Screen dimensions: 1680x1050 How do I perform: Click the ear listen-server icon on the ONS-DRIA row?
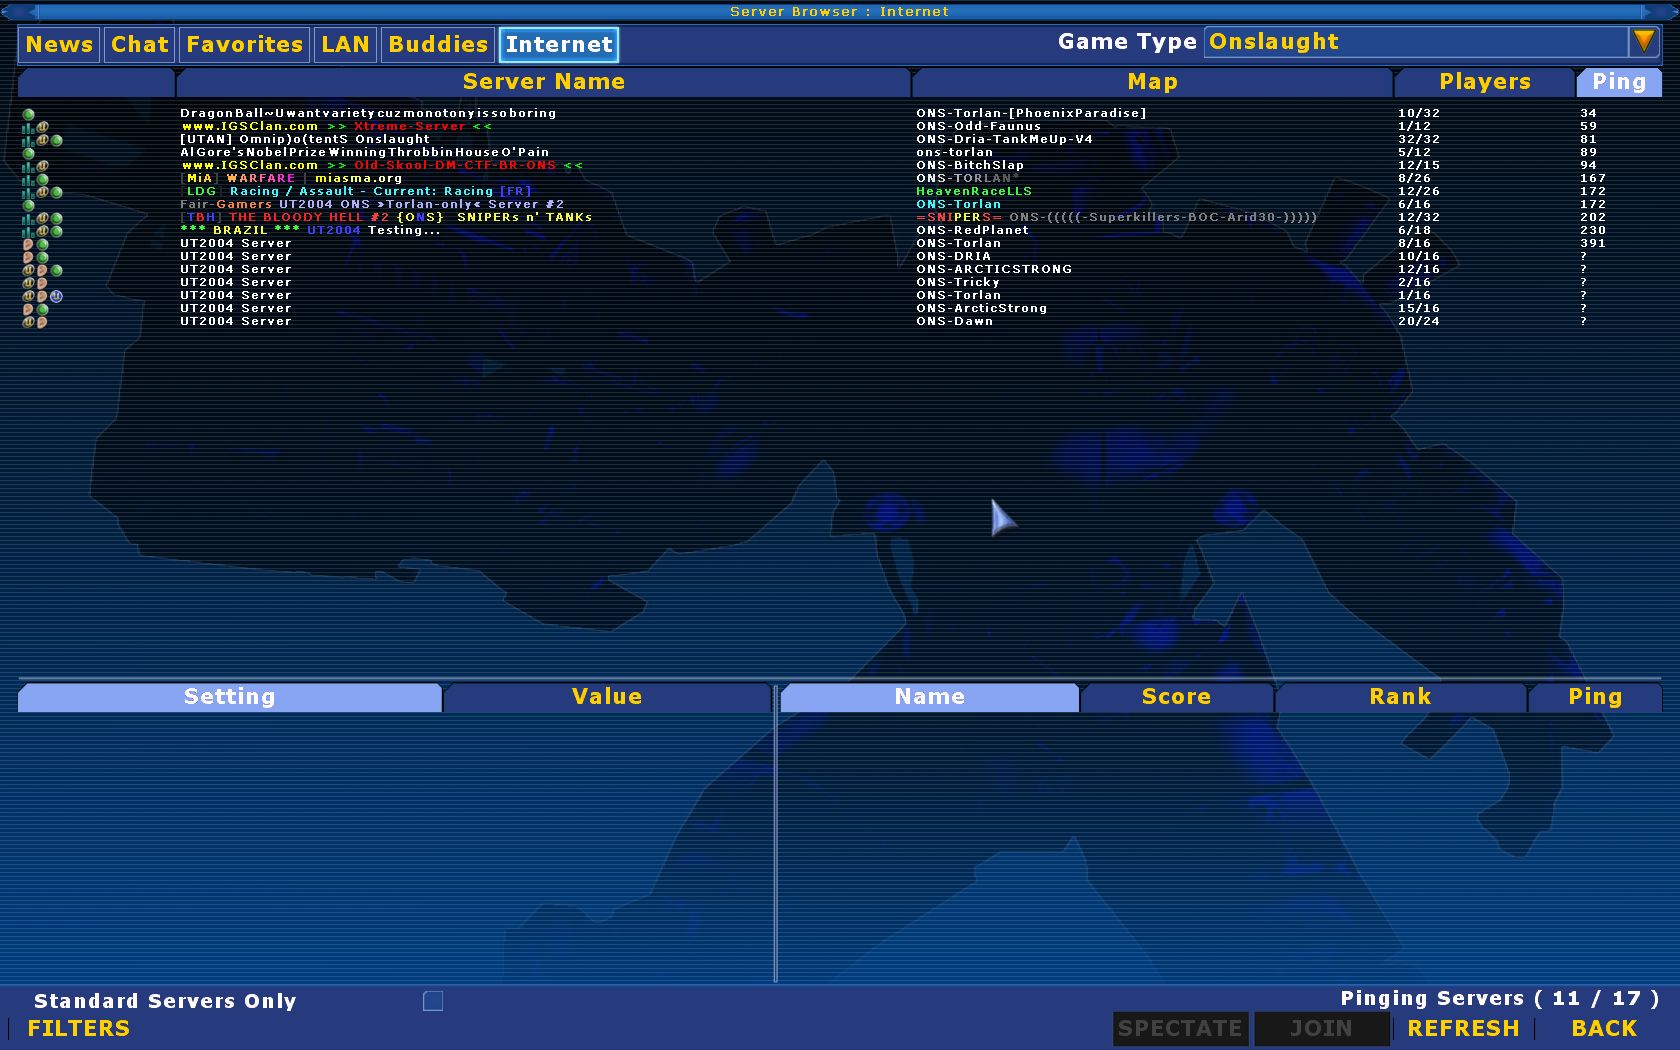click(28, 257)
